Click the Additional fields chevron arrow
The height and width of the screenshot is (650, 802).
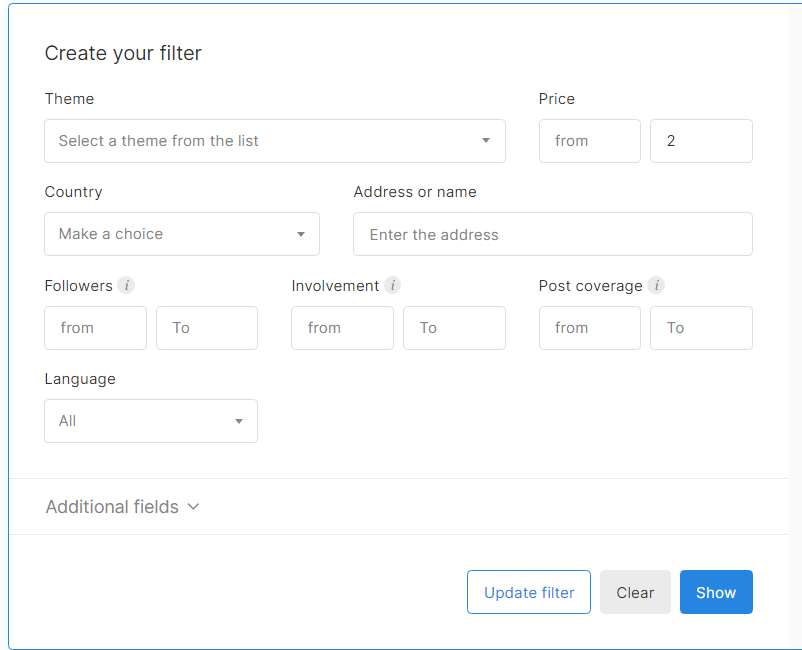[x=194, y=507]
